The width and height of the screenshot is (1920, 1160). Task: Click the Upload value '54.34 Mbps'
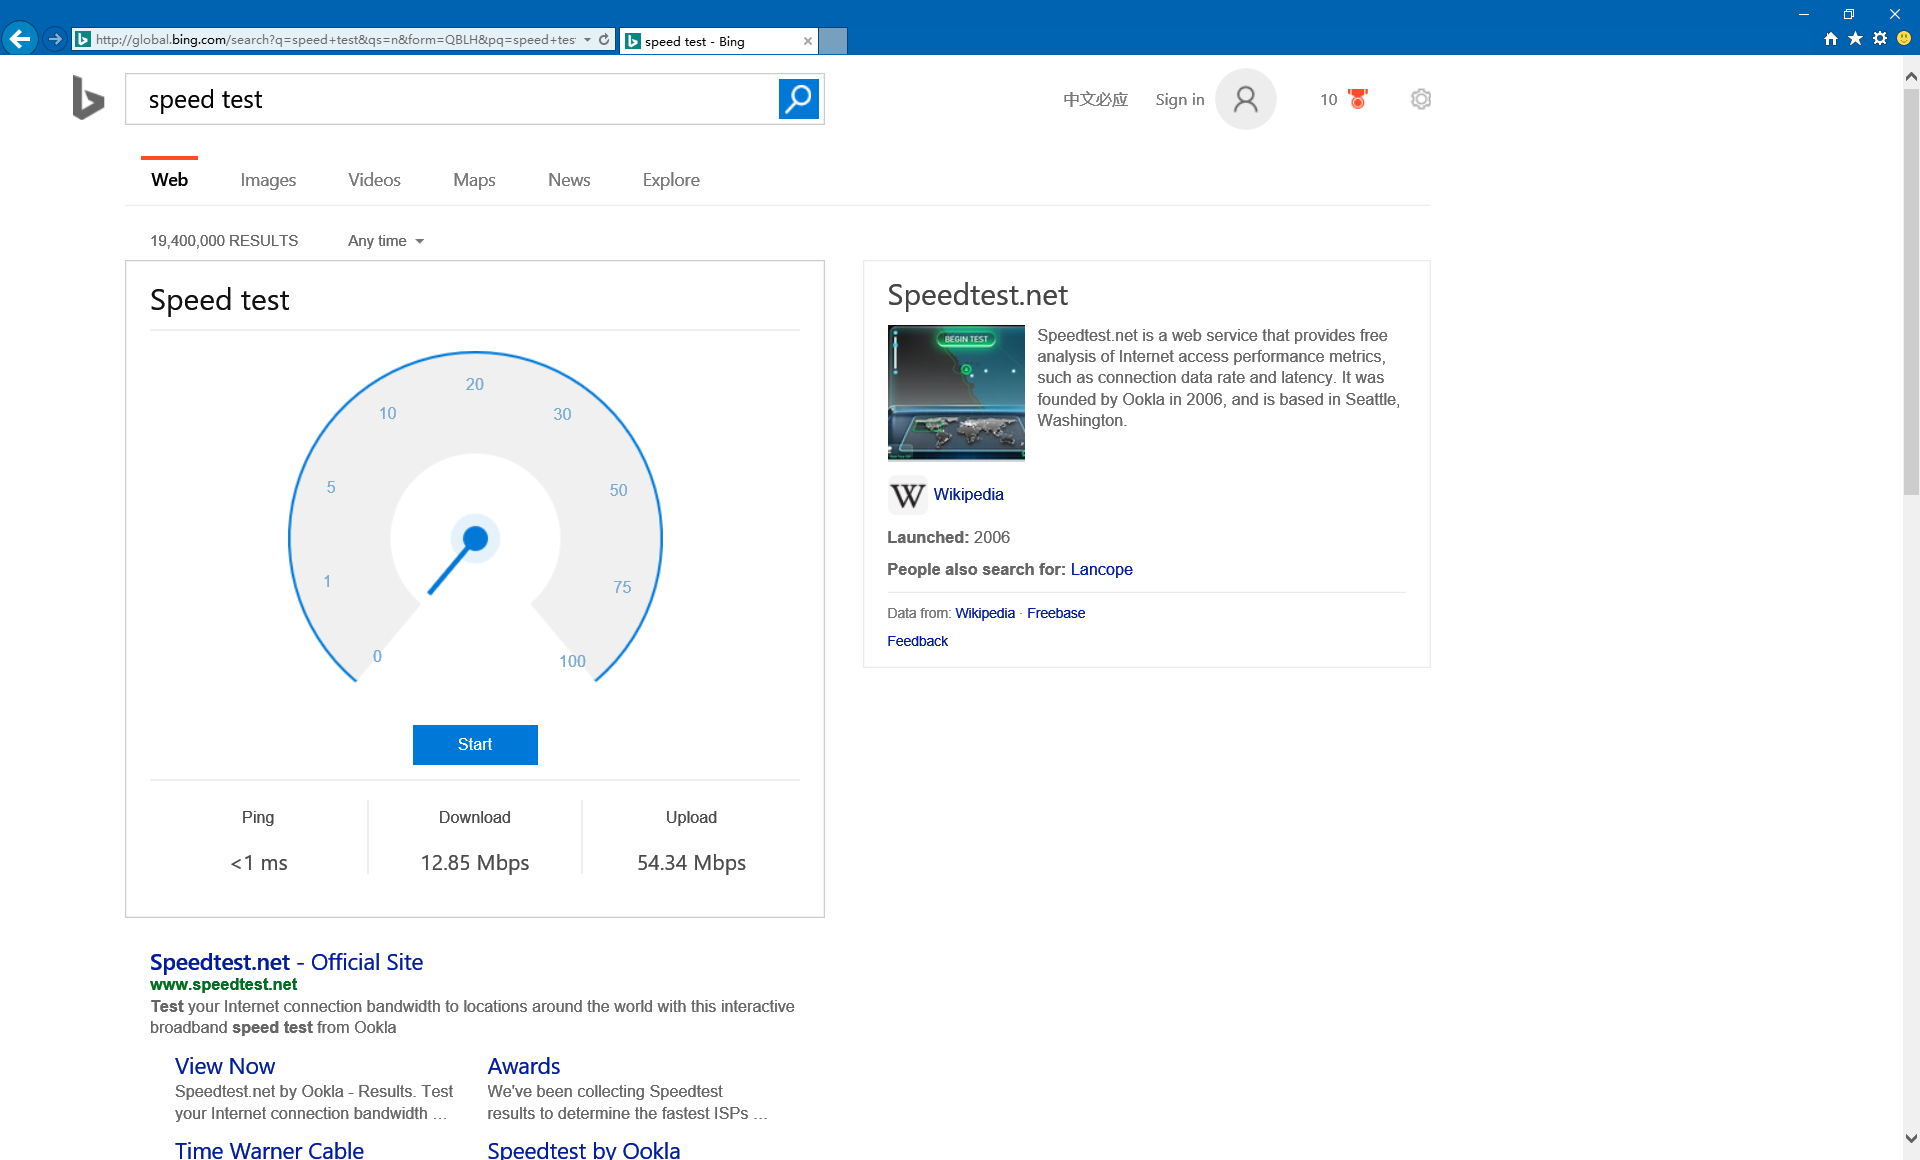click(691, 863)
